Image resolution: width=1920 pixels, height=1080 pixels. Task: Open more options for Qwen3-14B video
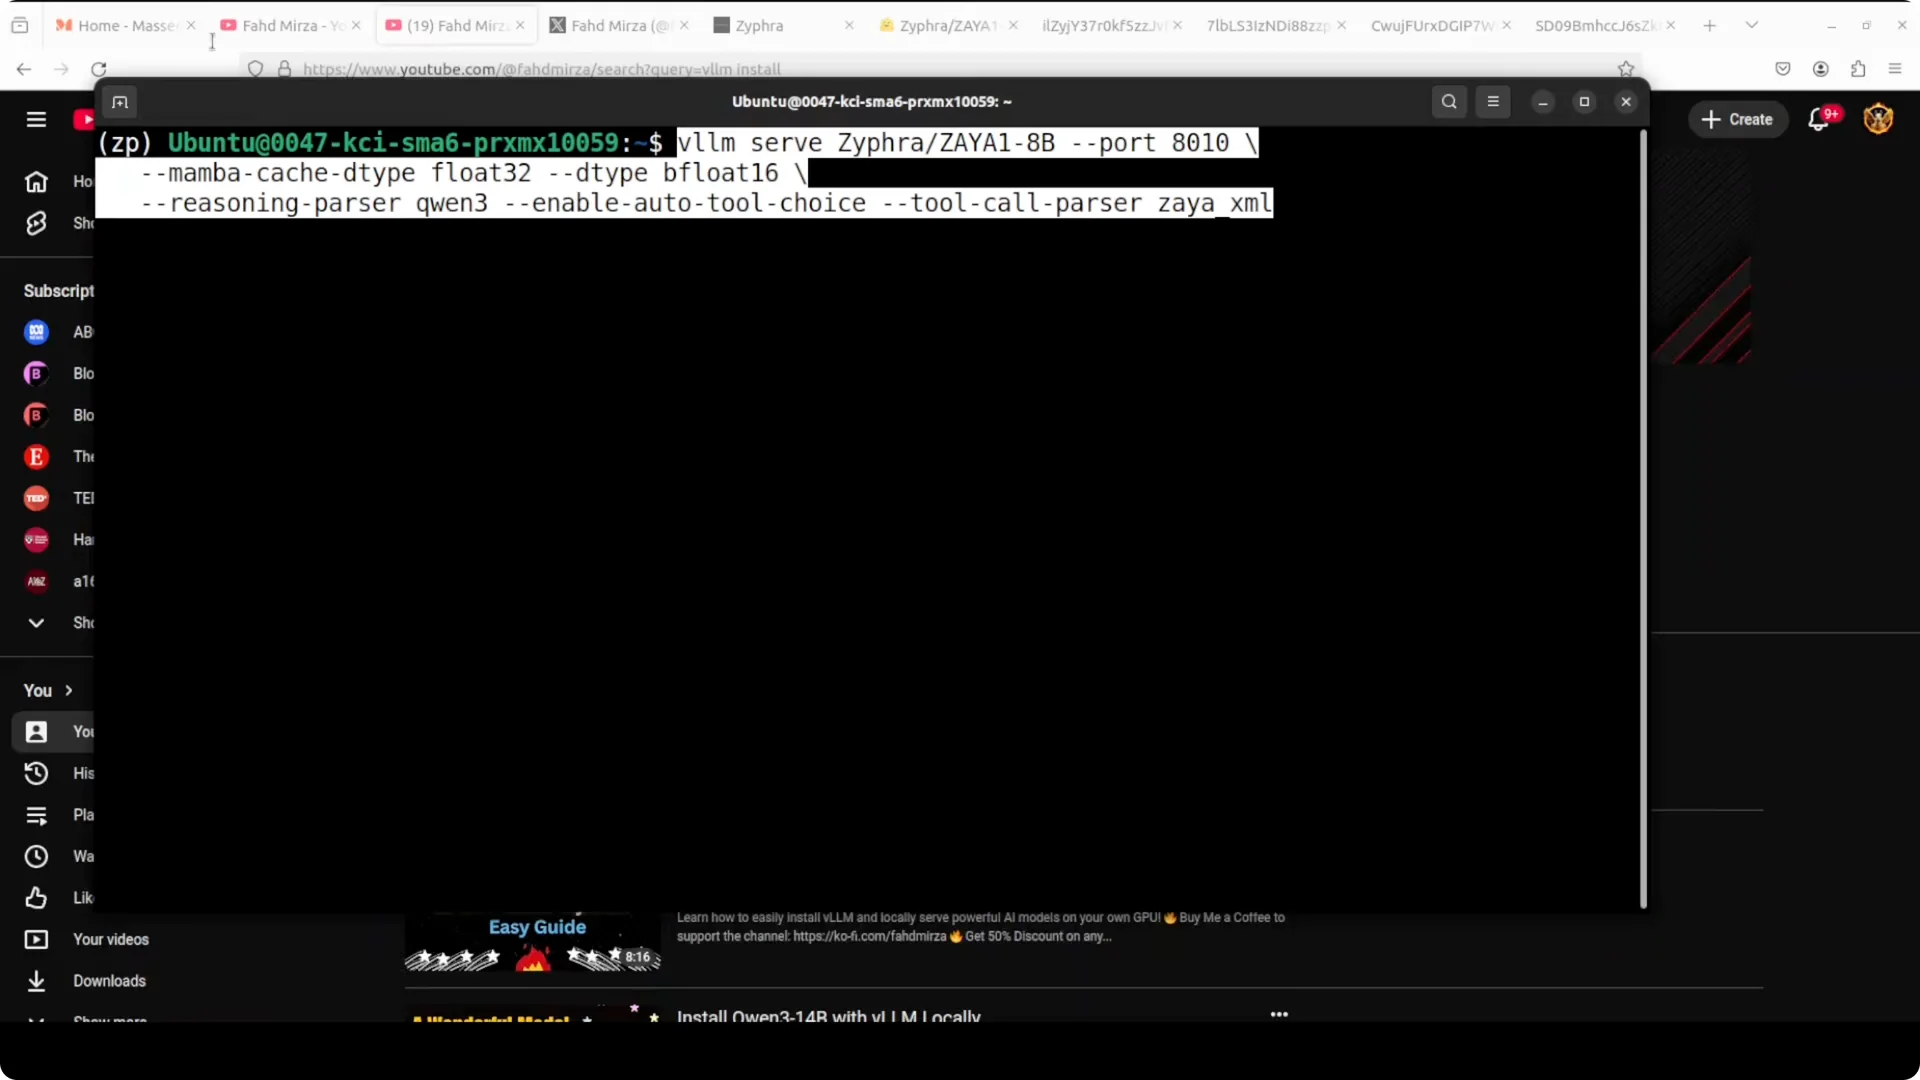point(1279,1014)
